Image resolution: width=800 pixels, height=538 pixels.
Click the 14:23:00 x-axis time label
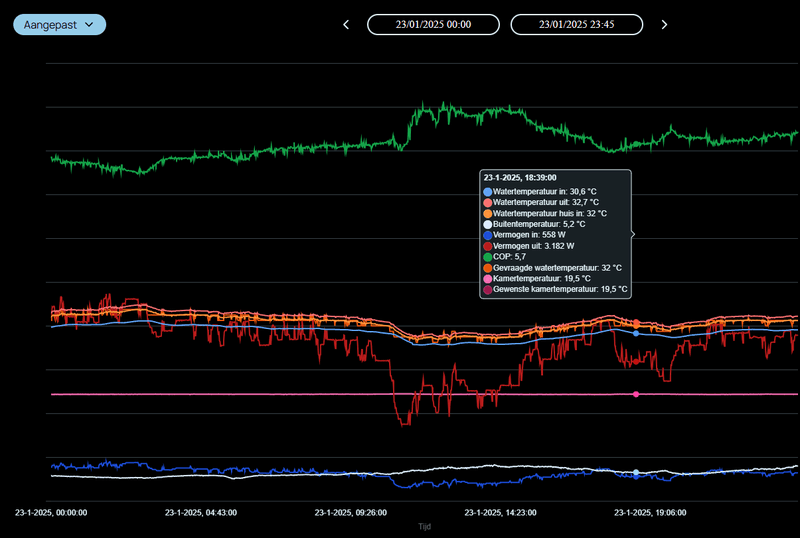[x=501, y=512]
